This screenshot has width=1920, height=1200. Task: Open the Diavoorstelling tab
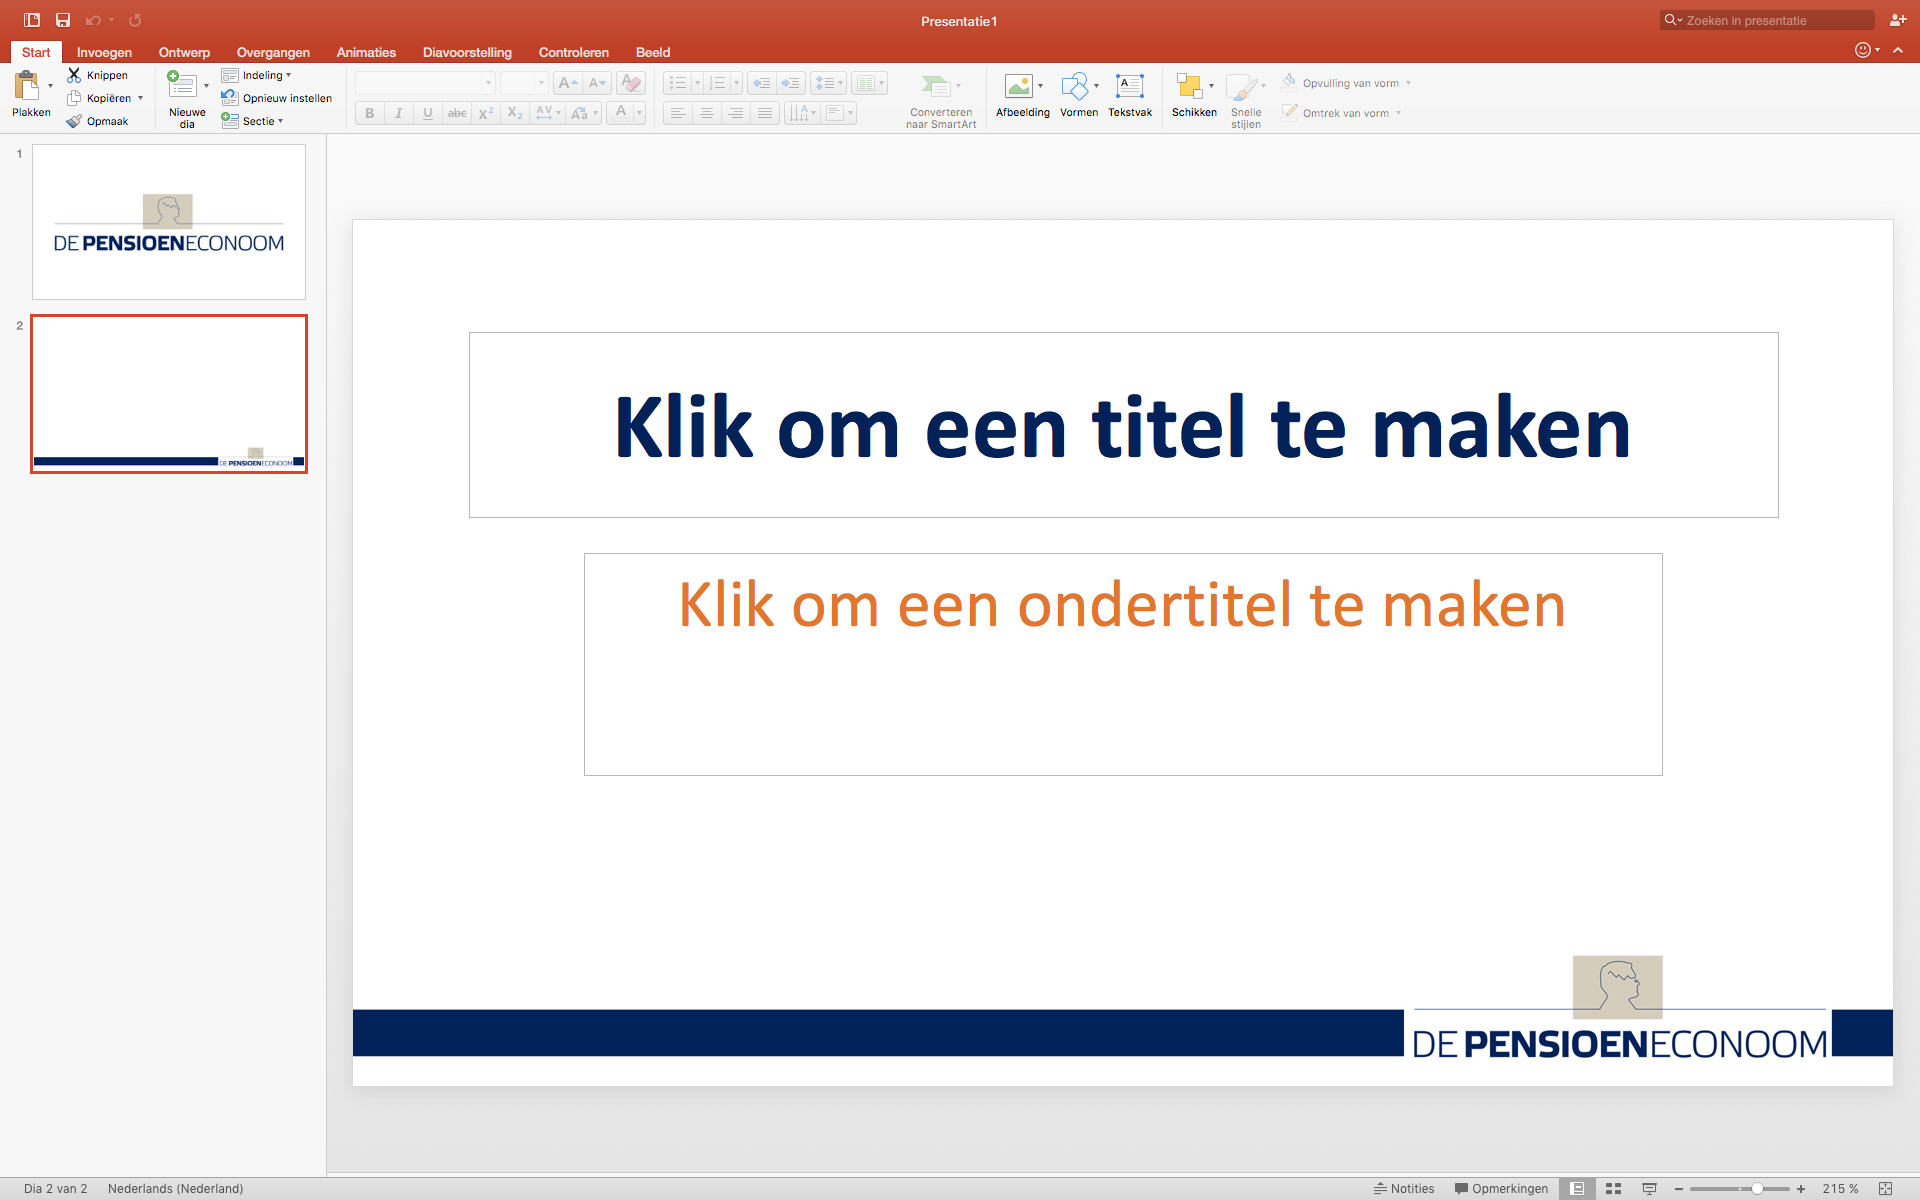pyautogui.click(x=467, y=52)
